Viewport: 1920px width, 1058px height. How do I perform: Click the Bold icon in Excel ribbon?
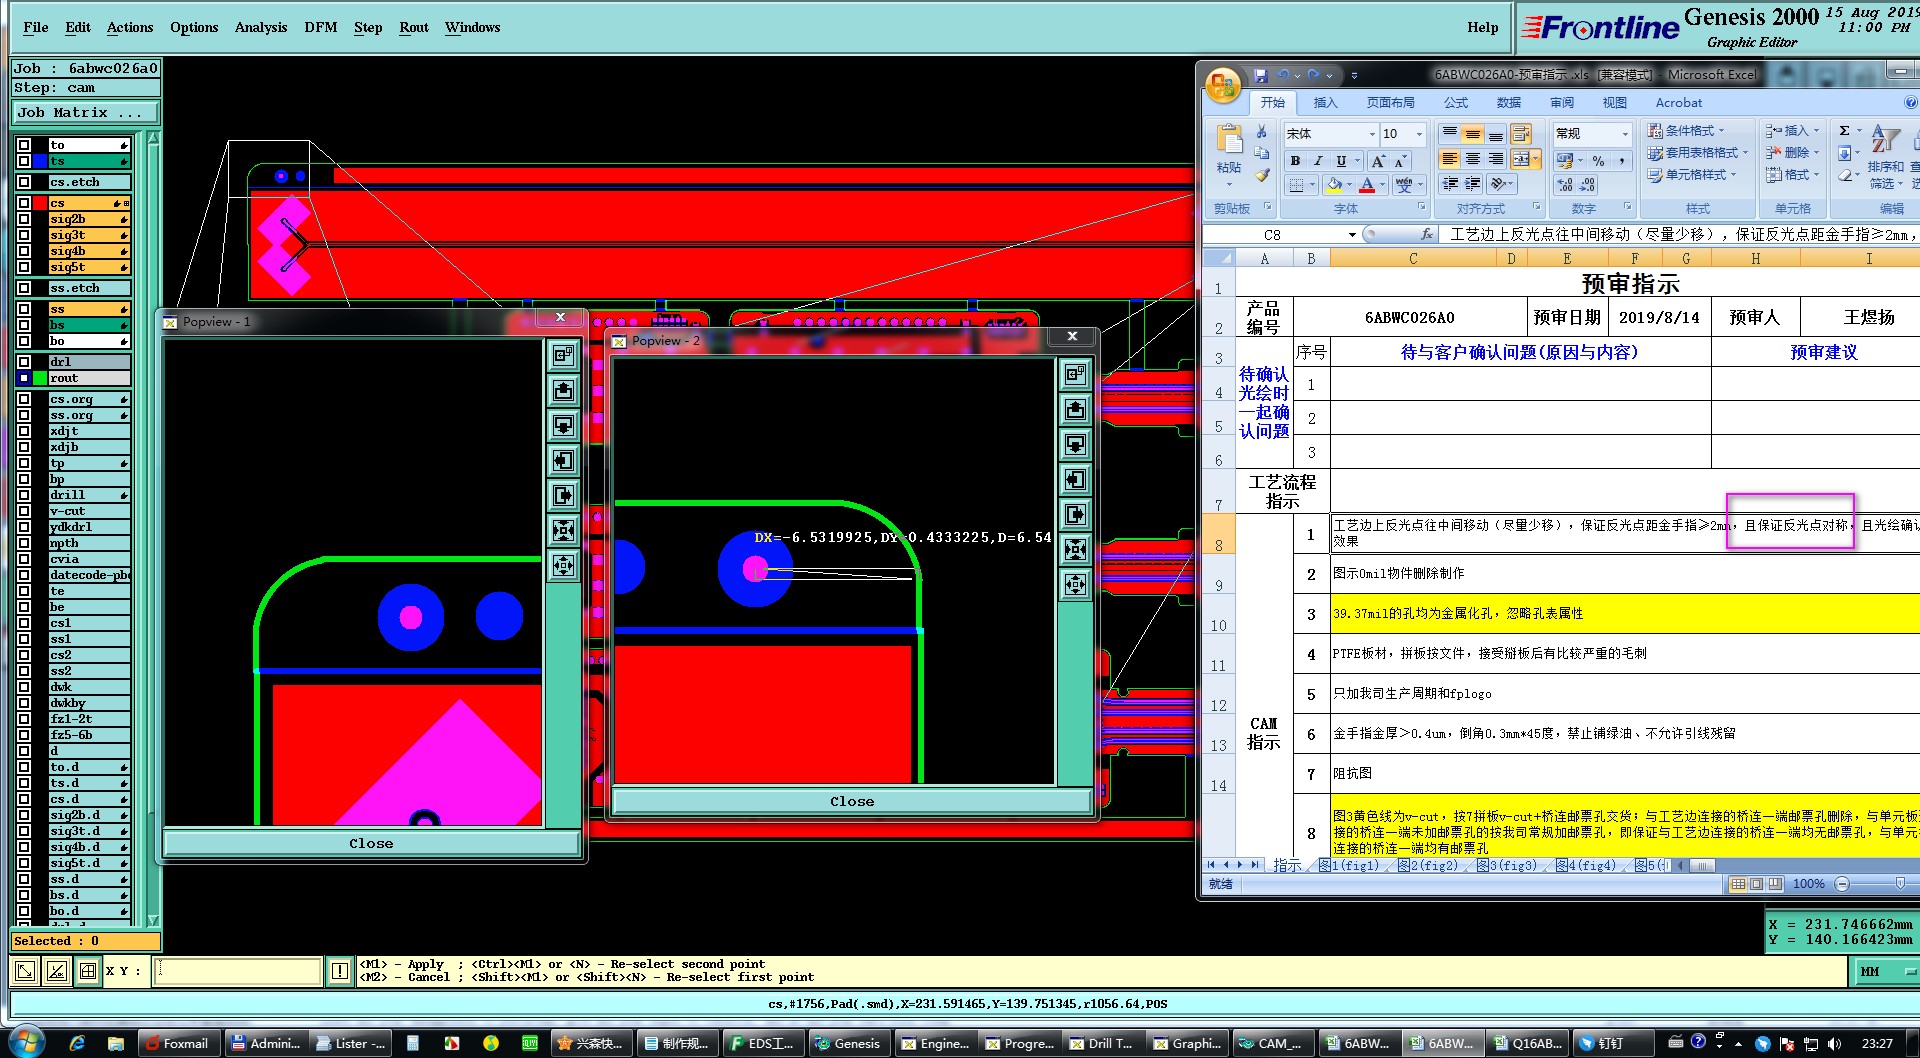coord(1295,161)
